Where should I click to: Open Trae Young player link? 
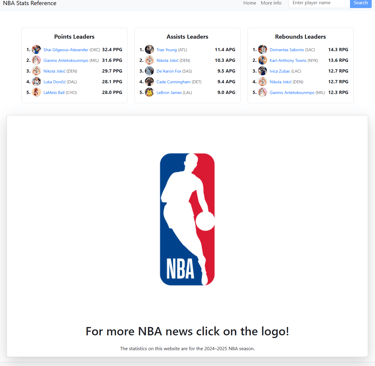(167, 50)
